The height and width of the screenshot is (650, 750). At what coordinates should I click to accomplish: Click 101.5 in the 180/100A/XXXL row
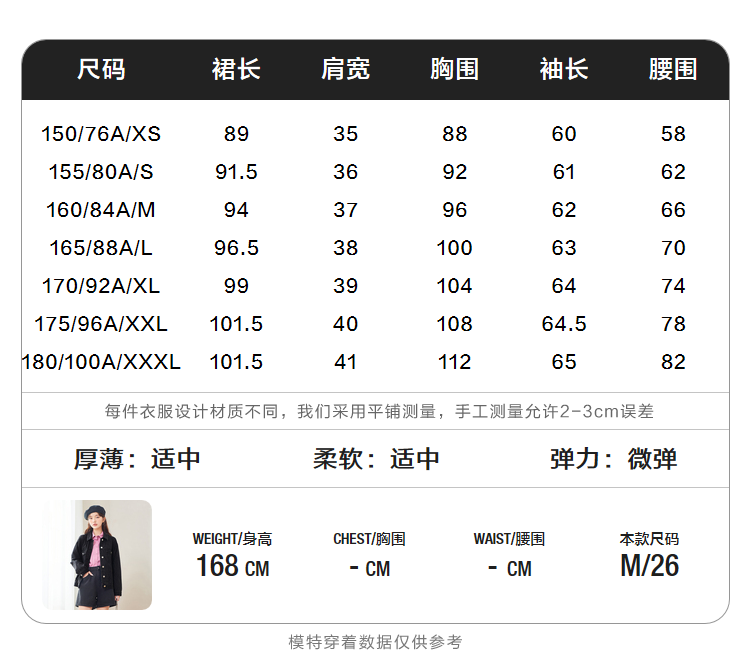coord(236,362)
